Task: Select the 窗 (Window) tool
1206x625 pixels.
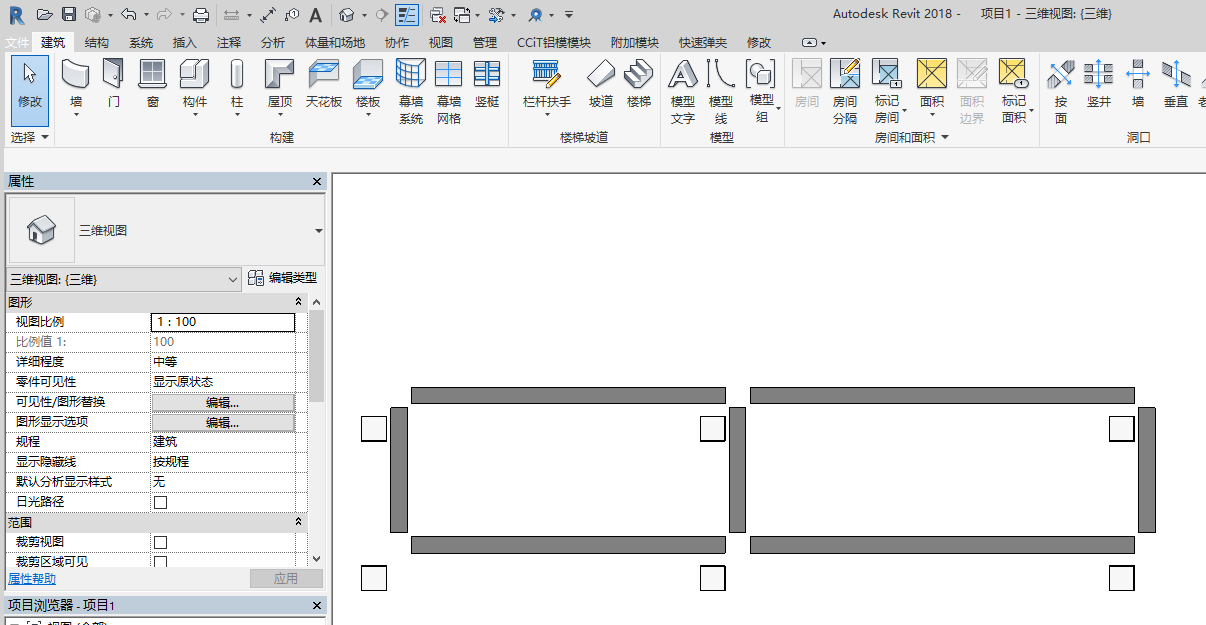Action: [x=152, y=84]
